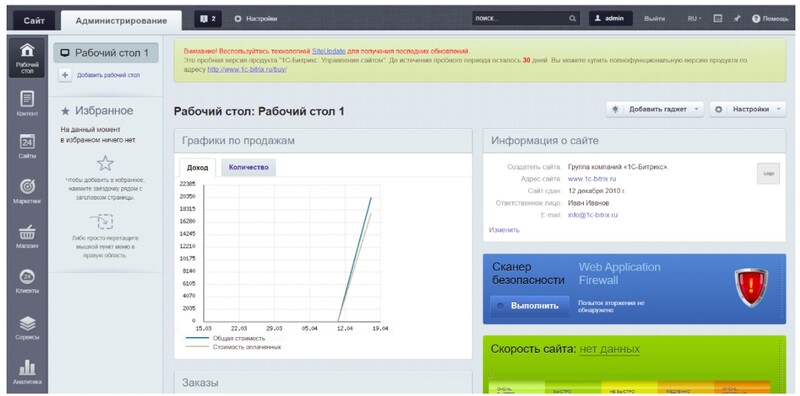
Task: Click the site Logo thumbnail
Action: pyautogui.click(x=768, y=174)
